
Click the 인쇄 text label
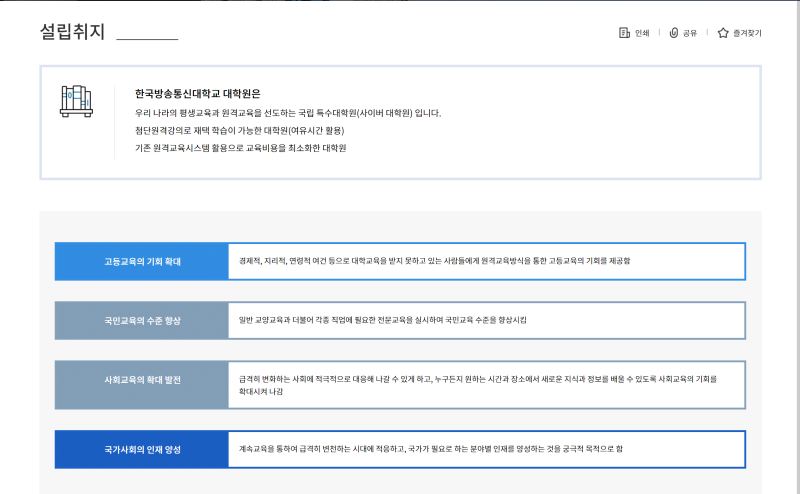(x=642, y=33)
